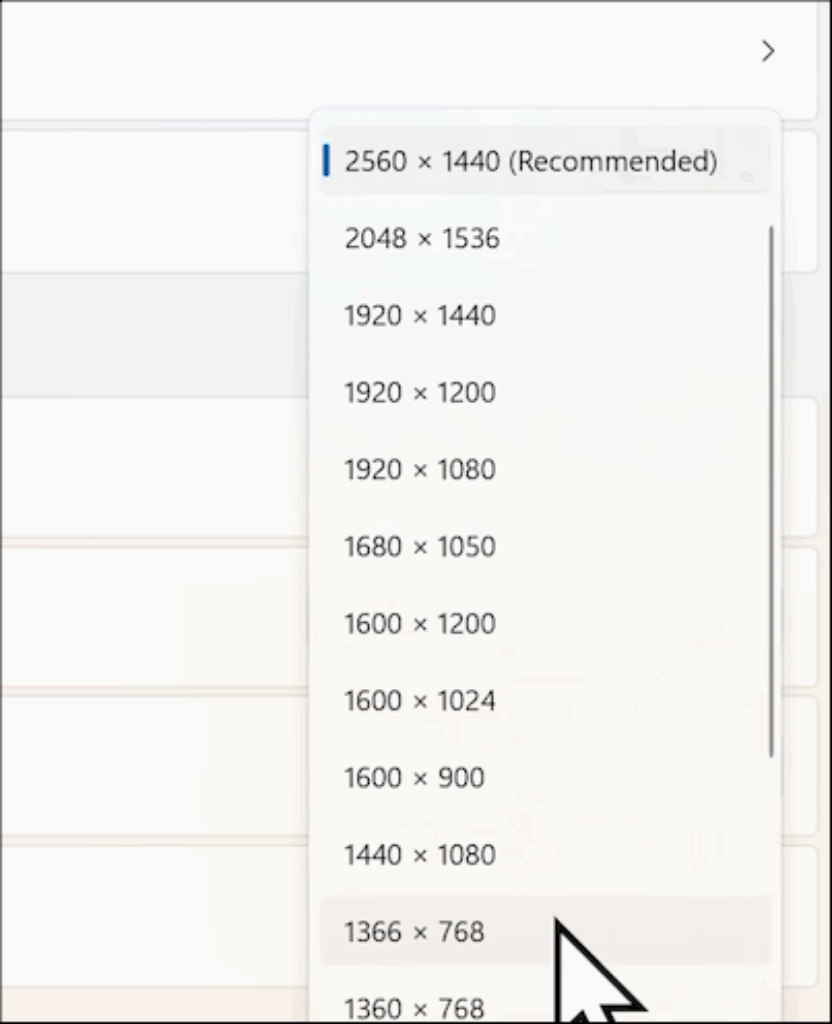Click the resolution list scrollbar thumb
This screenshot has width=832, height=1024.
click(x=771, y=490)
